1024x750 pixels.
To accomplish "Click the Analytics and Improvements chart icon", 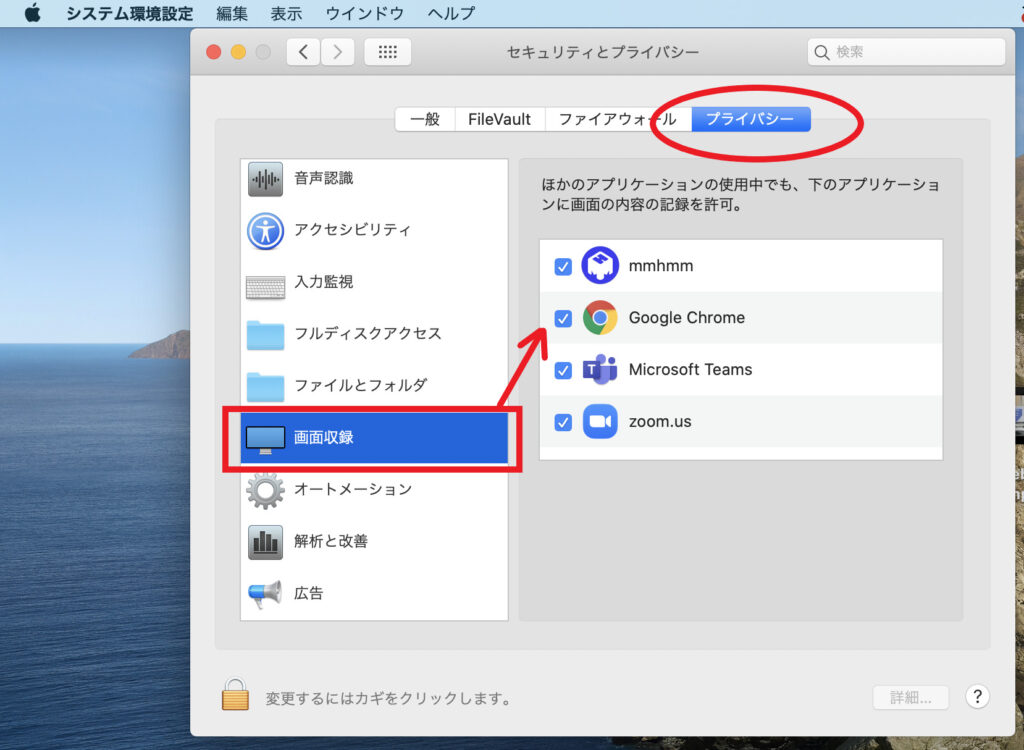I will click(x=265, y=542).
